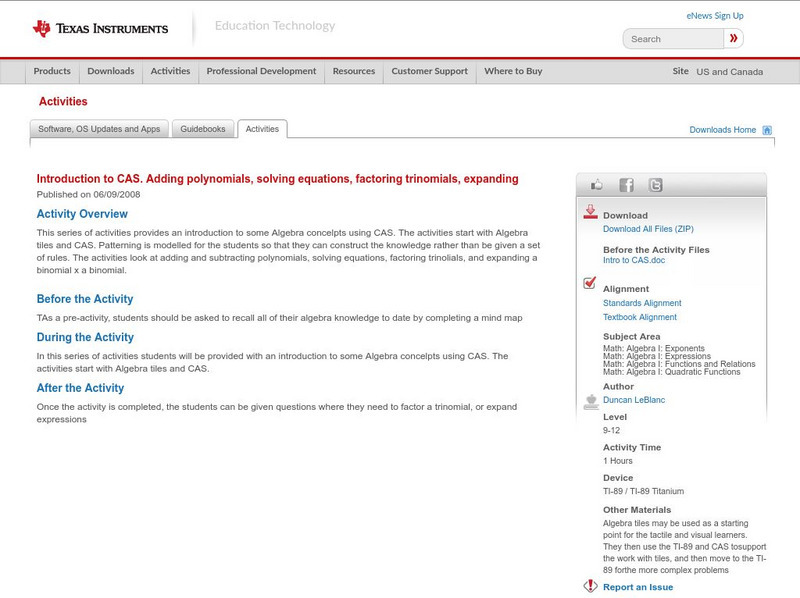Click the author stamp icon
800x598 pixels.
click(591, 402)
